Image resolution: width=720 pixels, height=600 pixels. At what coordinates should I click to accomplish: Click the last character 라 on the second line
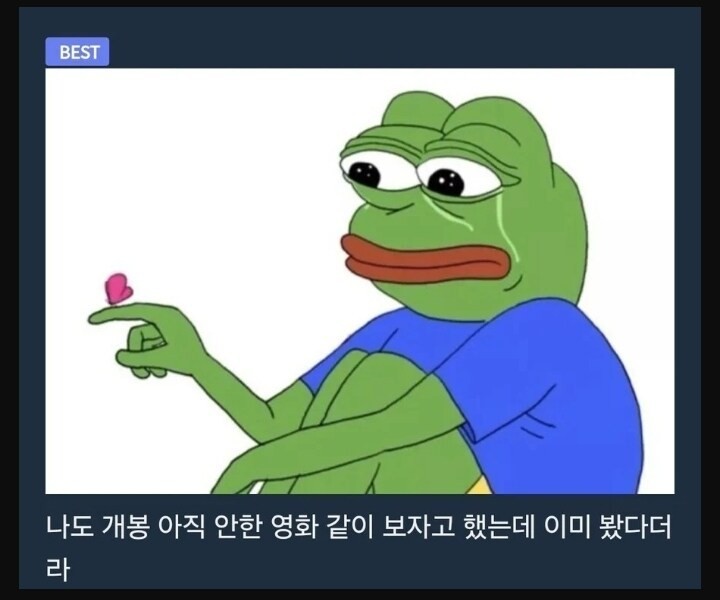click(58, 568)
